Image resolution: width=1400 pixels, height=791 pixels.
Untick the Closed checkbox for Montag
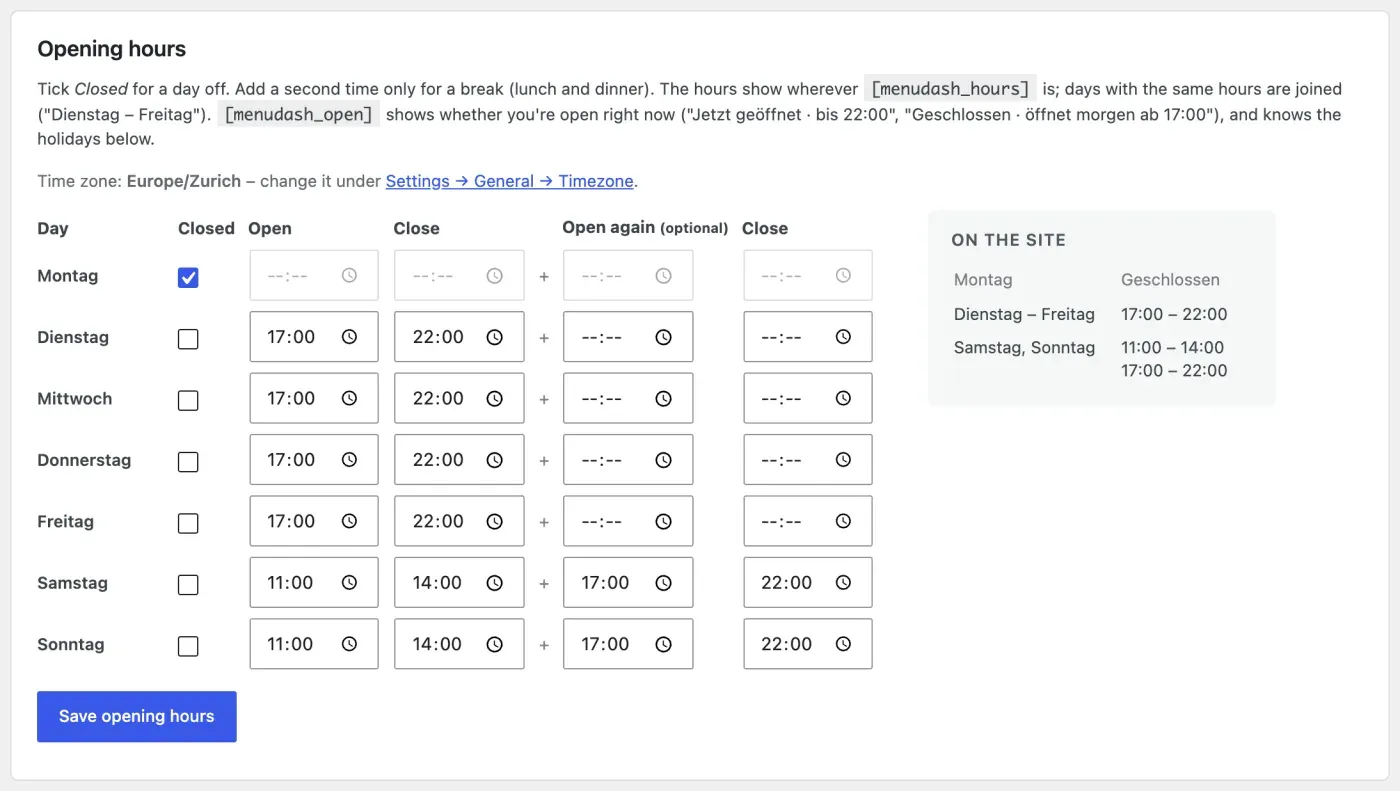tap(188, 277)
